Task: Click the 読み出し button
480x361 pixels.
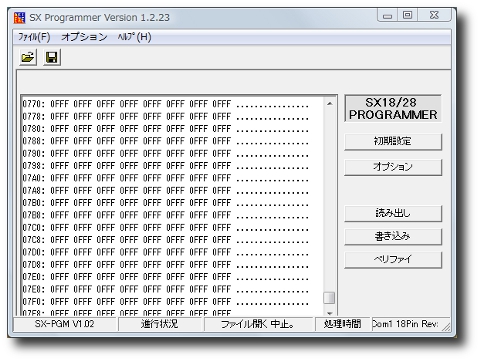Action: pos(393,213)
